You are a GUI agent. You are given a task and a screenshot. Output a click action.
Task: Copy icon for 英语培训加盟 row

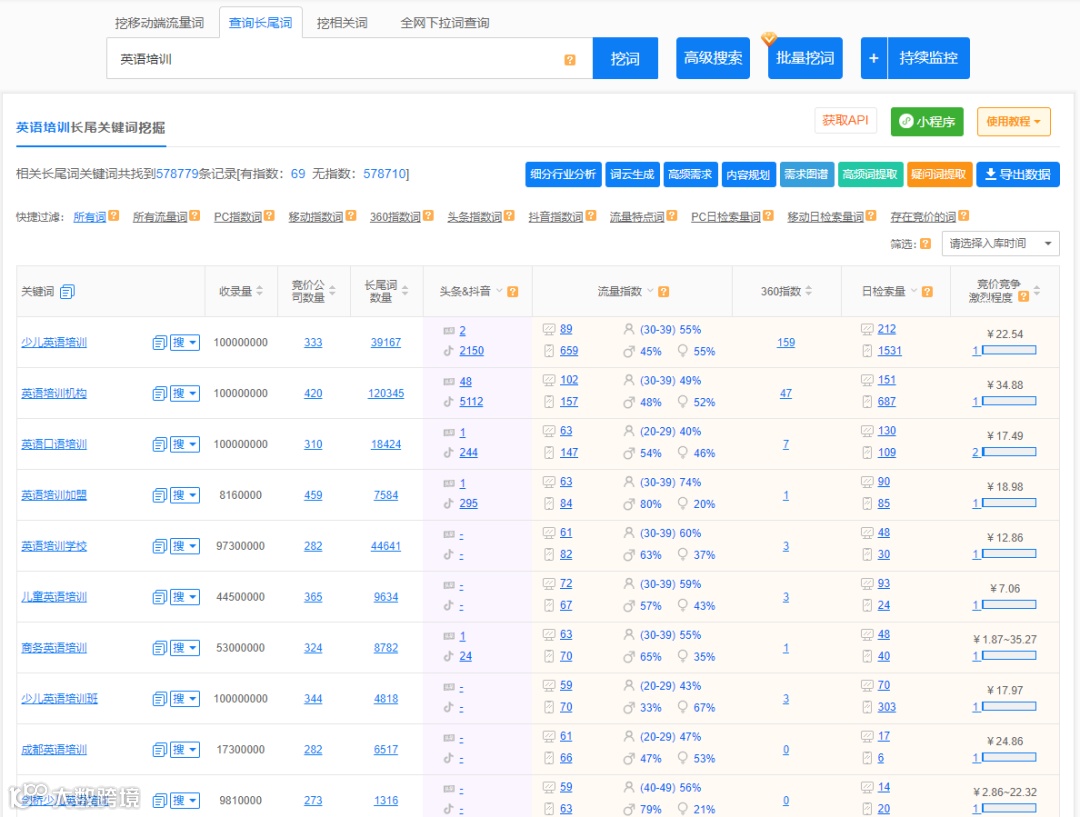coord(159,495)
